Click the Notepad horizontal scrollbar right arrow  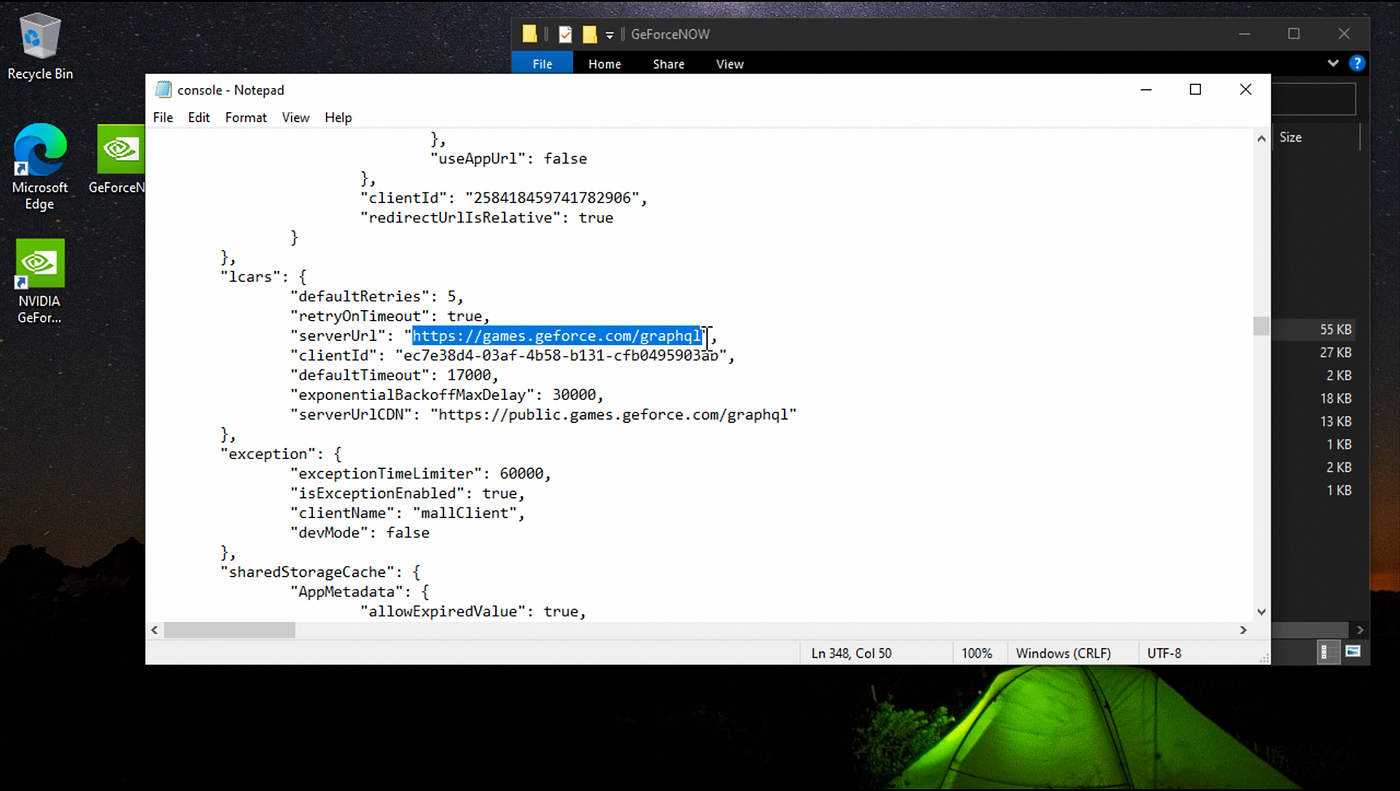[1244, 630]
